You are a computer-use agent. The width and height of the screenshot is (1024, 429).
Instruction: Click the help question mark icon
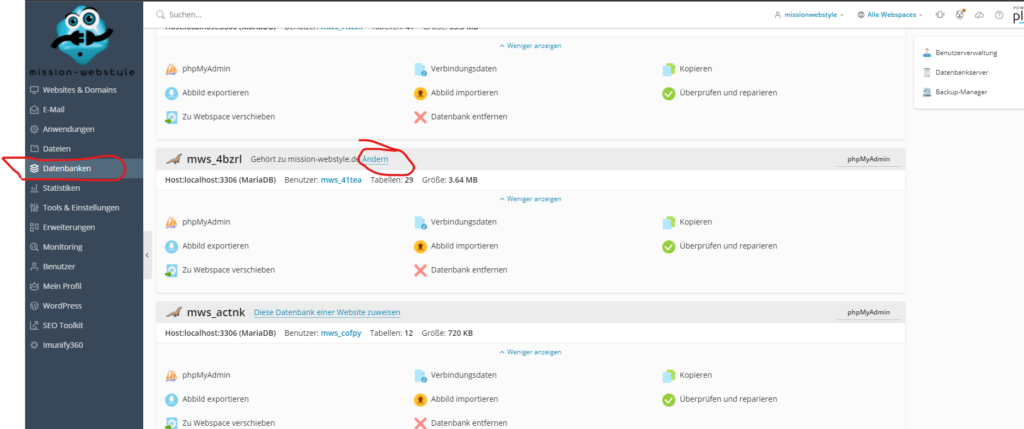coord(998,15)
